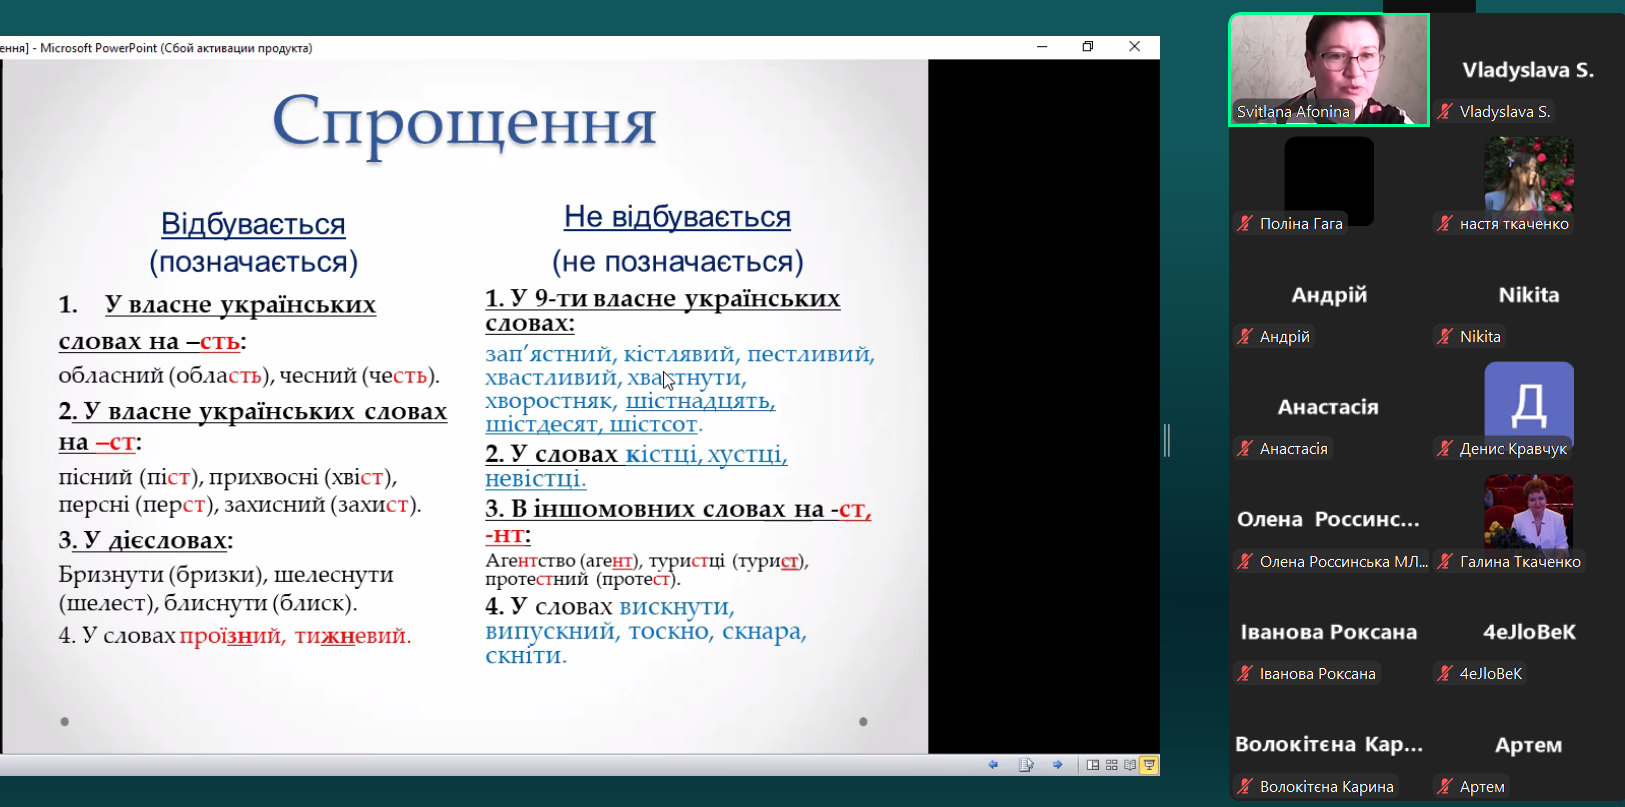
Task: Open the slide navigation menu icon in status bar
Action: tap(1026, 765)
